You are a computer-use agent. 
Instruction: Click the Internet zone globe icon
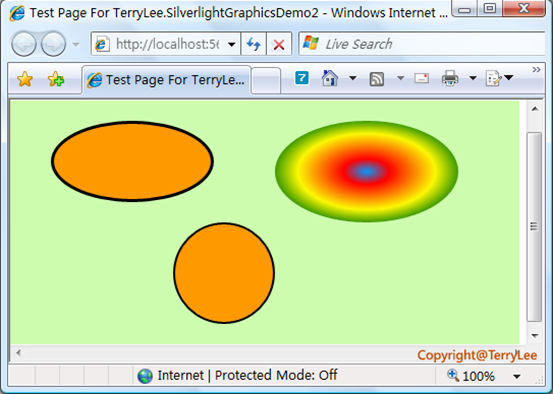[x=145, y=376]
